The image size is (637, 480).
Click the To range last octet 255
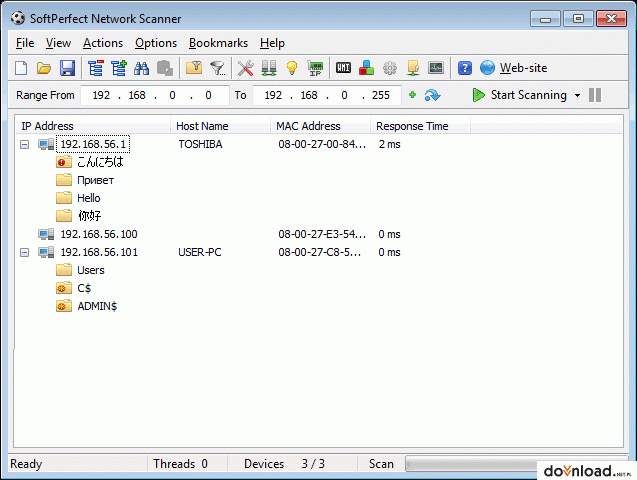[381, 95]
